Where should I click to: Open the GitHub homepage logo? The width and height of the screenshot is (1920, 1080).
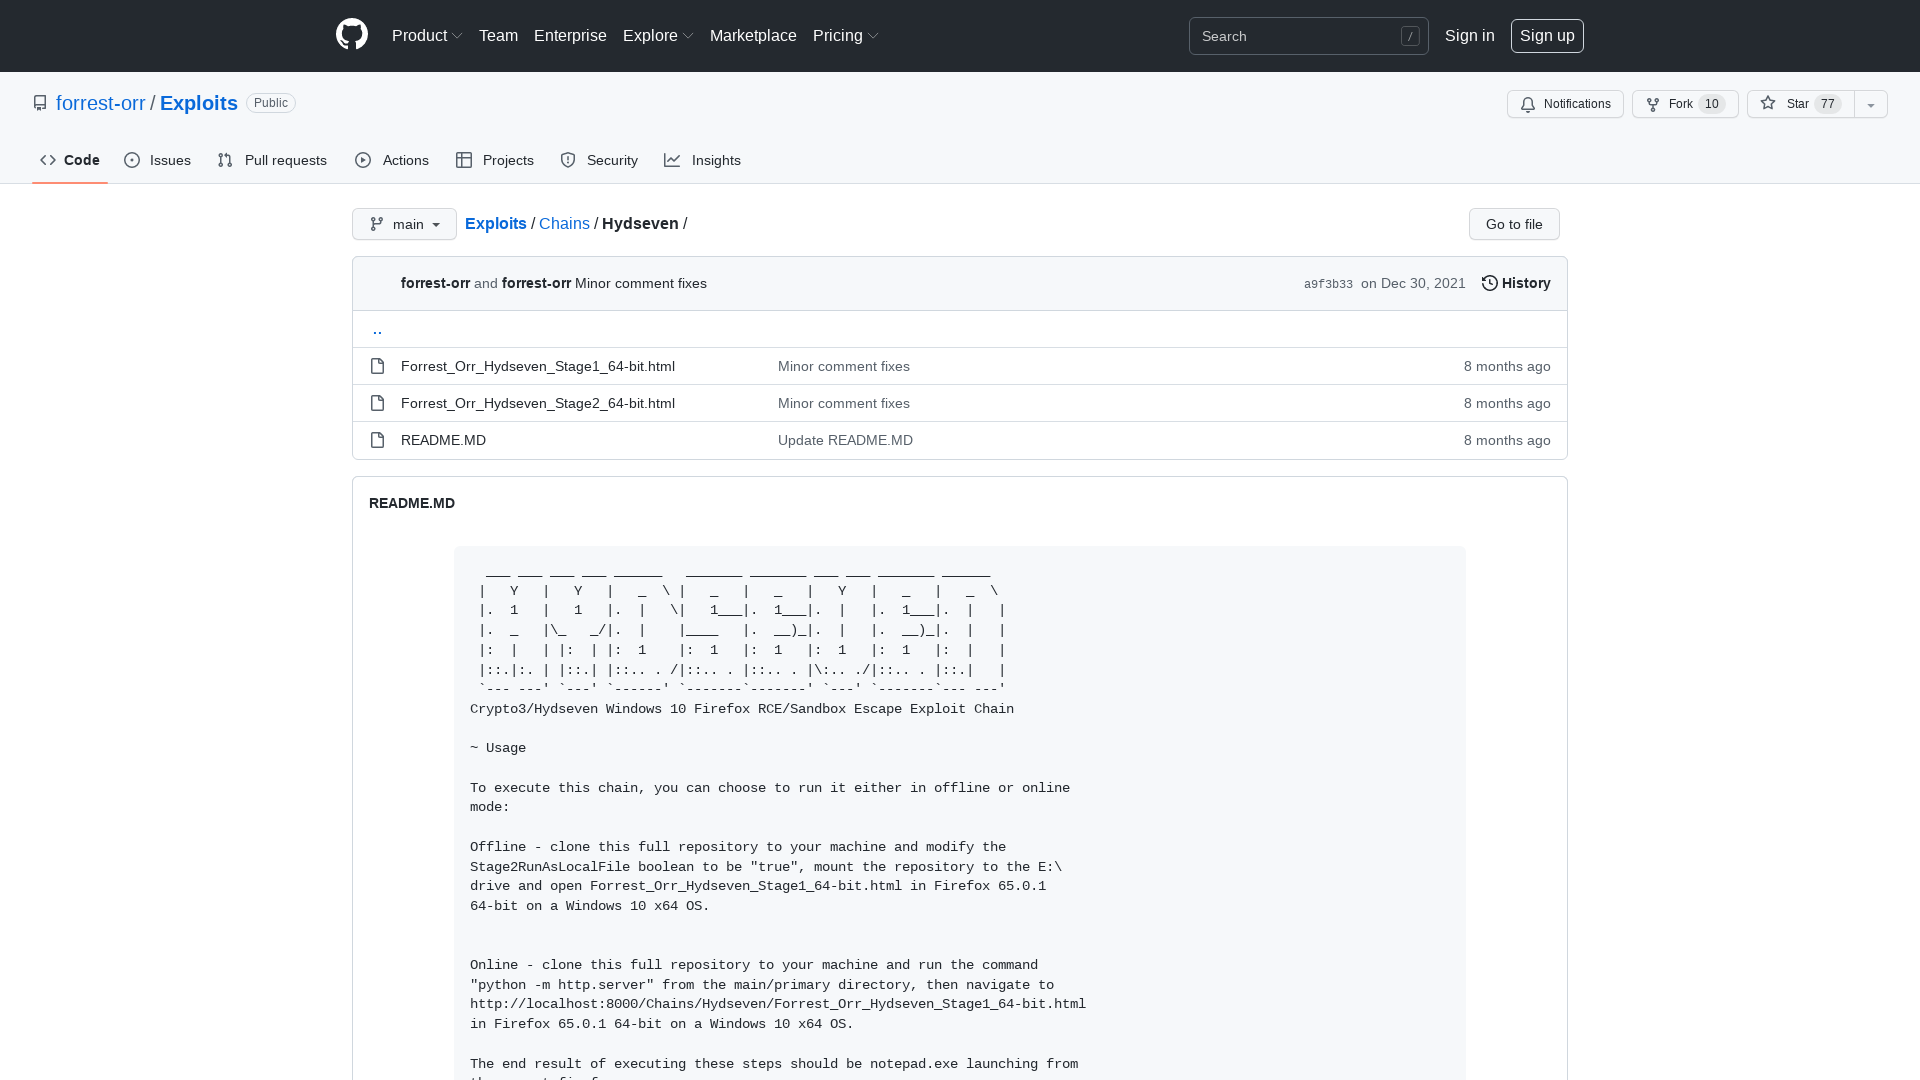pyautogui.click(x=352, y=35)
